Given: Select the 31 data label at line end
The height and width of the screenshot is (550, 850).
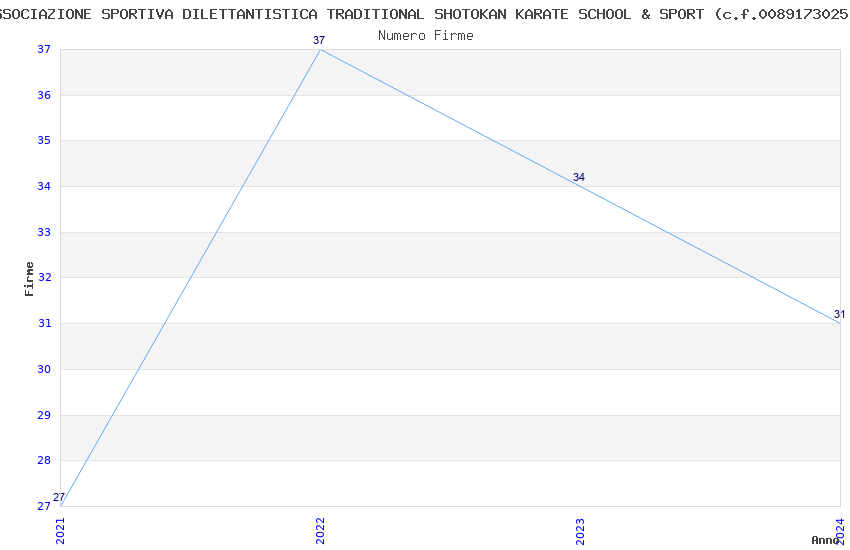Looking at the screenshot, I should click(x=840, y=315).
